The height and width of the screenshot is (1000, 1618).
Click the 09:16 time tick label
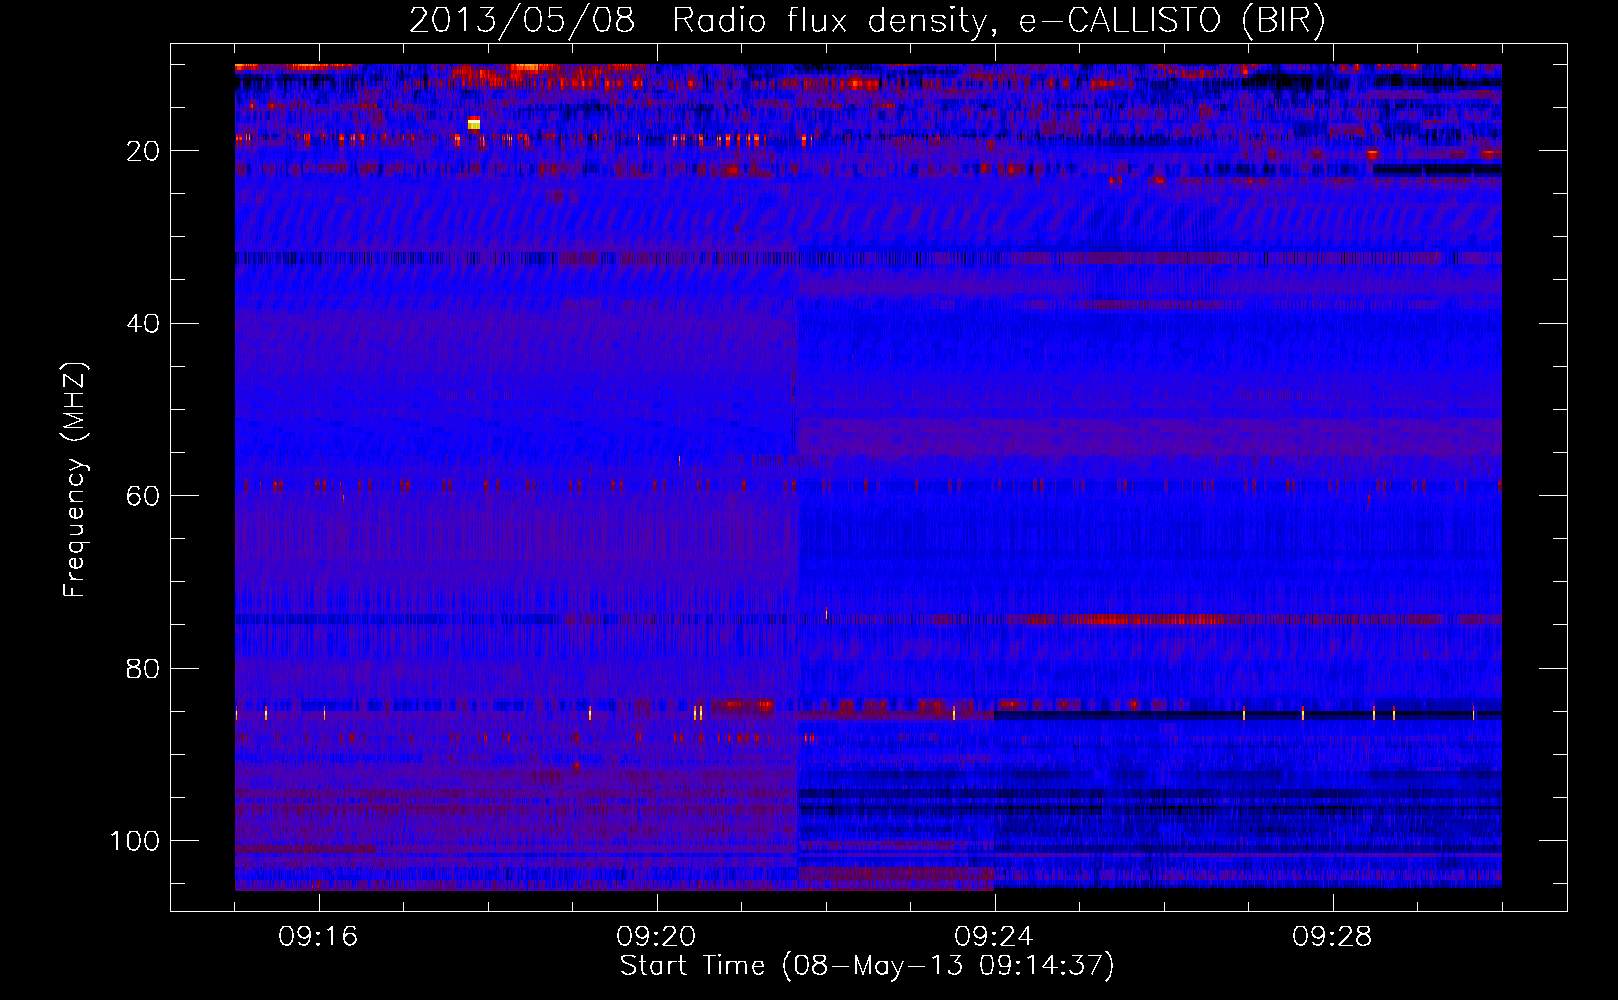point(318,937)
